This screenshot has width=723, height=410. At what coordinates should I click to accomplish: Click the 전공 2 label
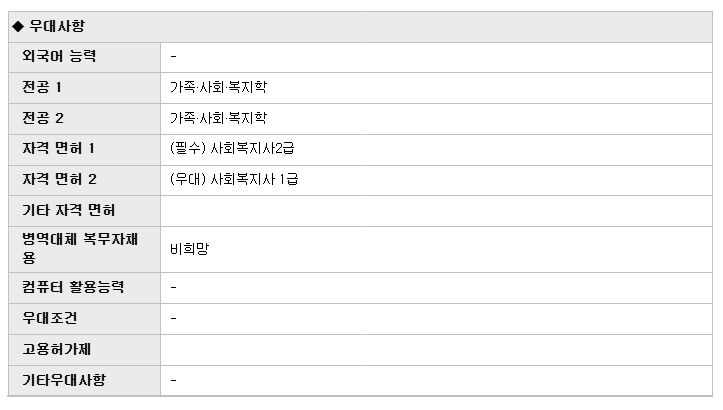(x=43, y=118)
